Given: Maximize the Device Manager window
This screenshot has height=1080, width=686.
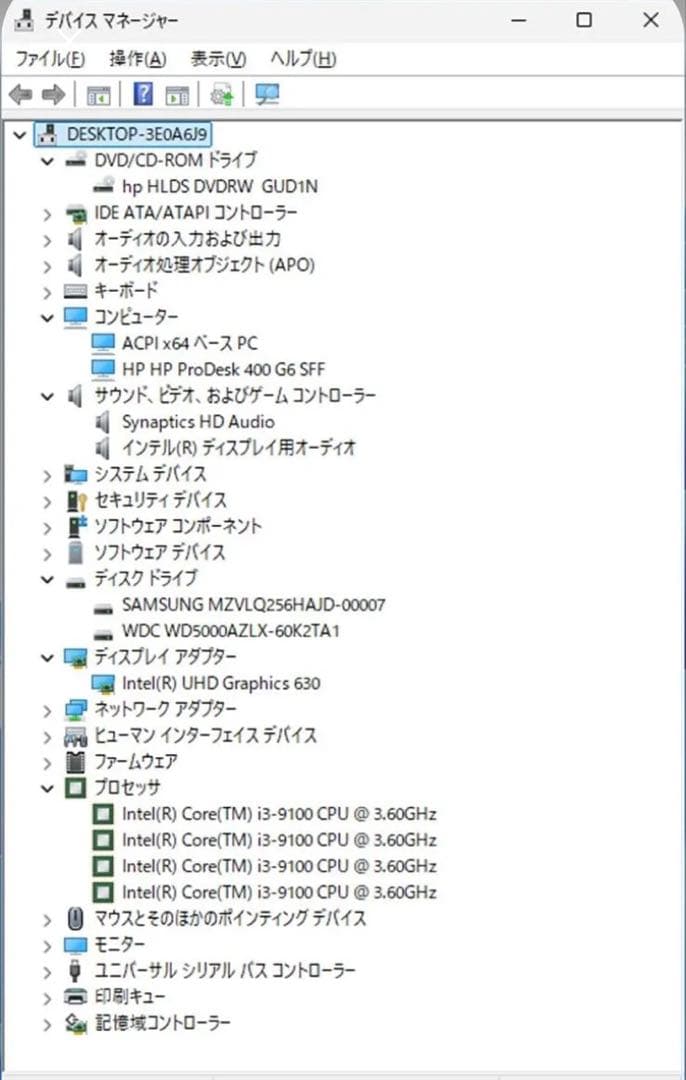Looking at the screenshot, I should click(584, 20).
